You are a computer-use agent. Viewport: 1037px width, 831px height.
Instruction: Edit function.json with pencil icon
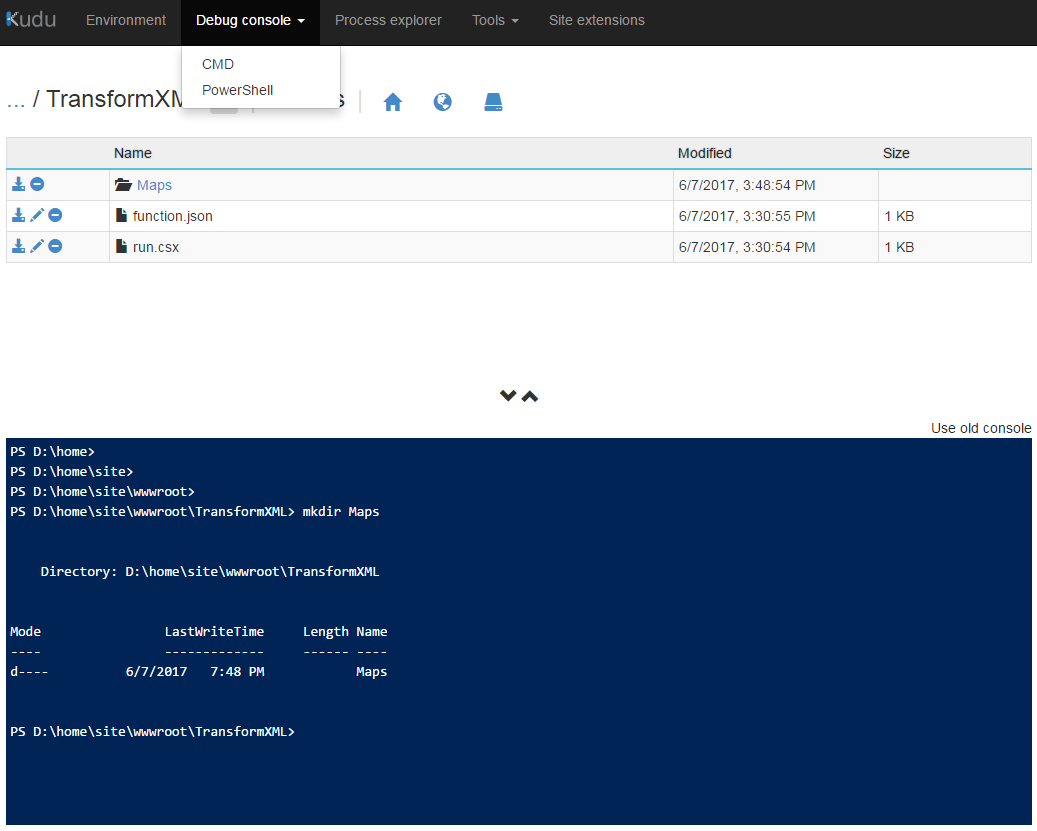37,216
